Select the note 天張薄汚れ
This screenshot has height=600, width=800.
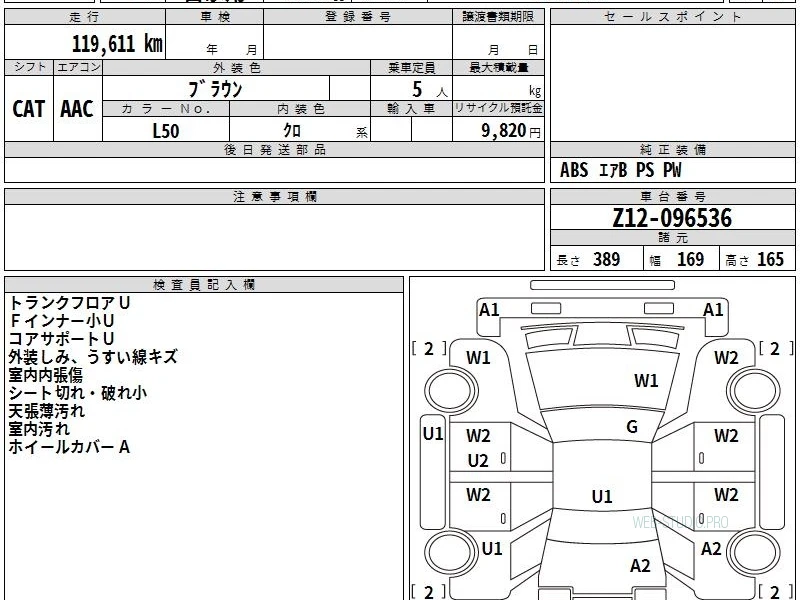click(x=46, y=411)
